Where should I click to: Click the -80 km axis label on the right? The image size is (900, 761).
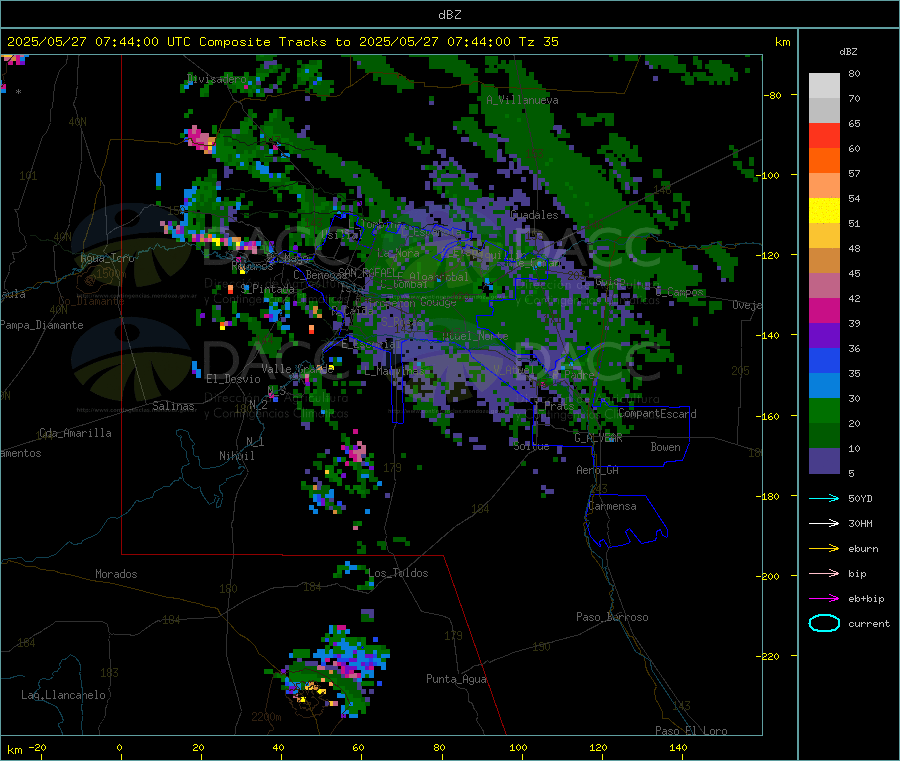point(773,95)
